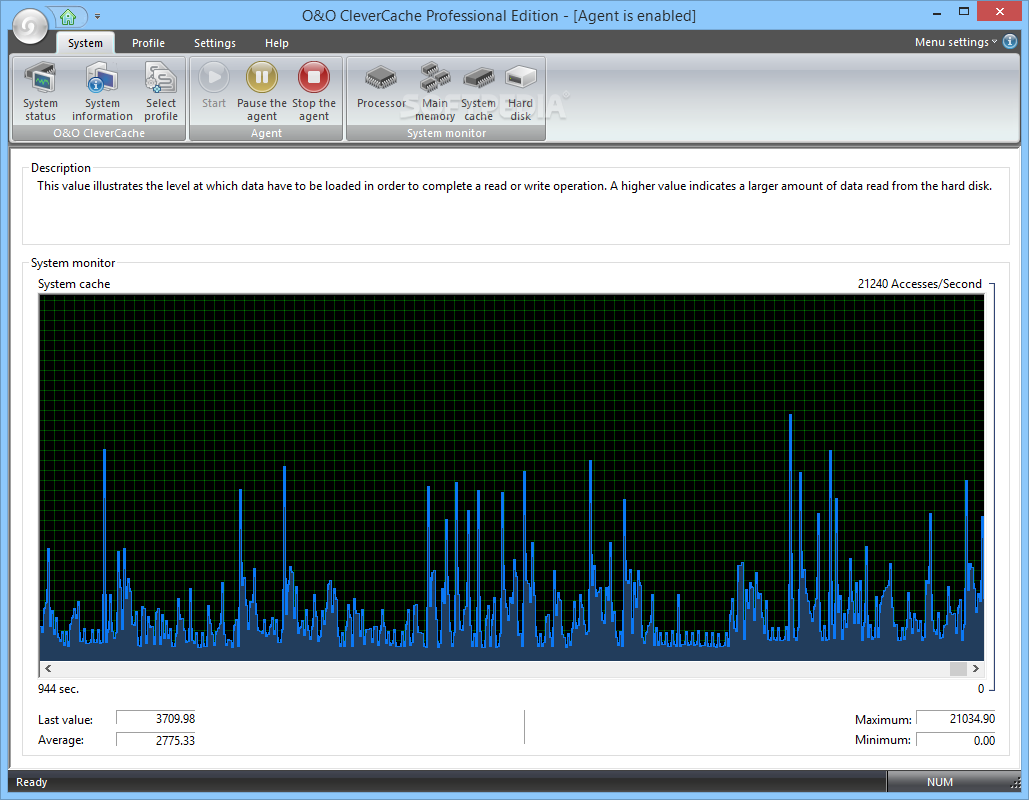Show the Main memory monitor
Viewport: 1029px width, 800px height.
pyautogui.click(x=434, y=91)
